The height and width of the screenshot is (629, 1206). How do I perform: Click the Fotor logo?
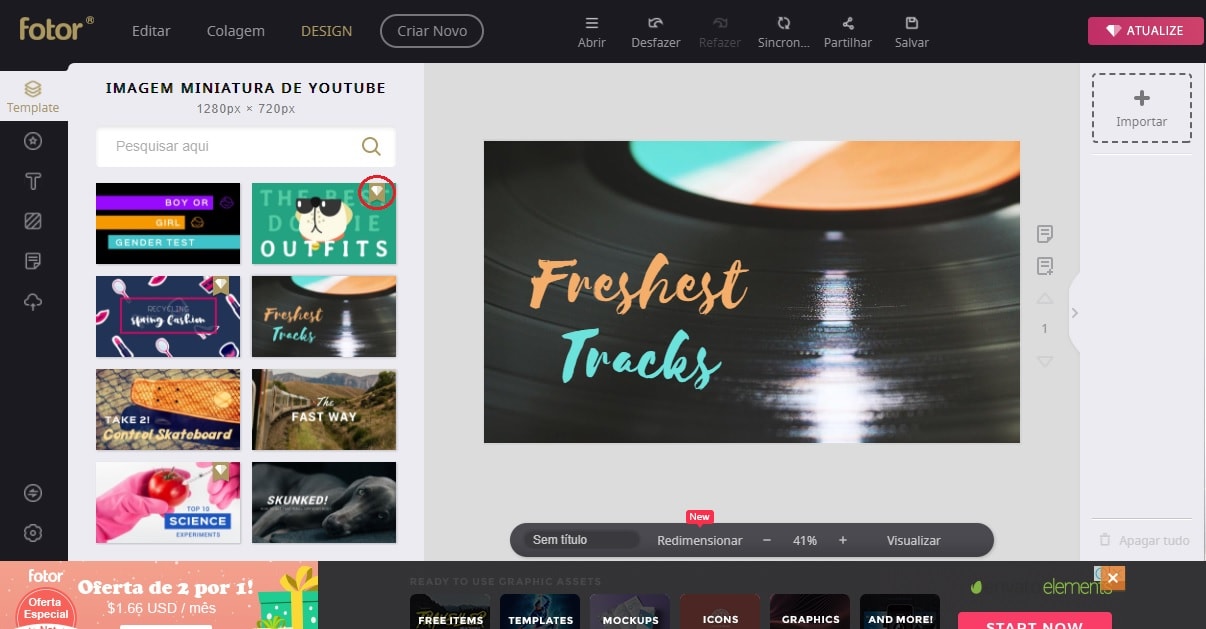[x=56, y=28]
